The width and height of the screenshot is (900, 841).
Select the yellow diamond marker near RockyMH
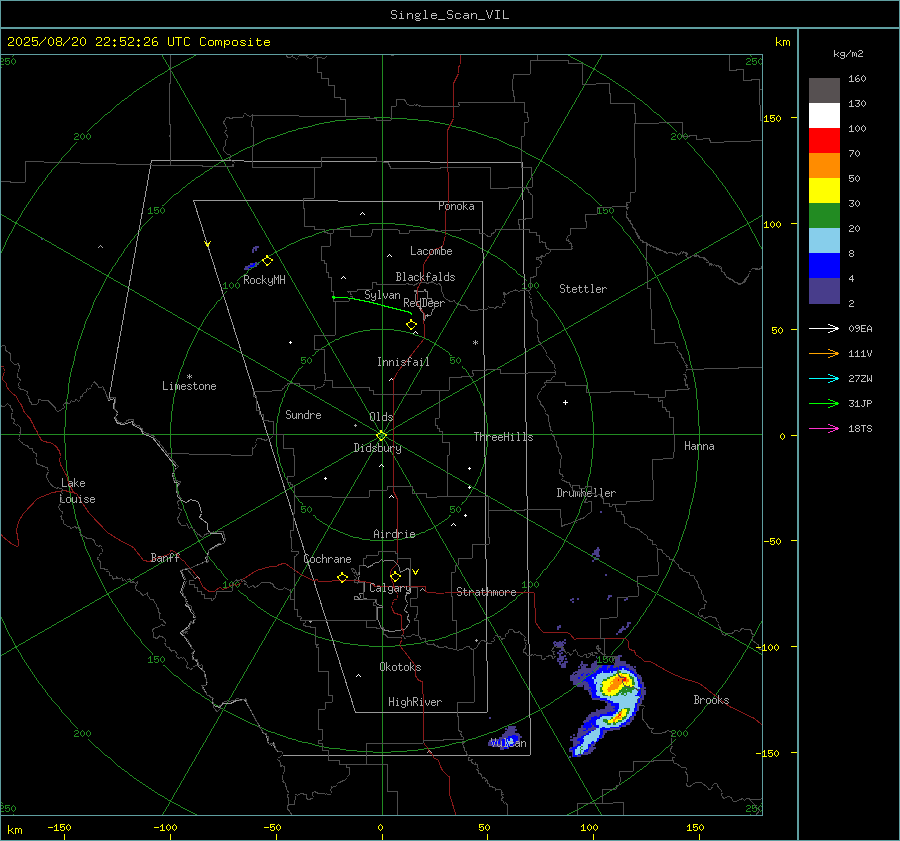(x=267, y=261)
